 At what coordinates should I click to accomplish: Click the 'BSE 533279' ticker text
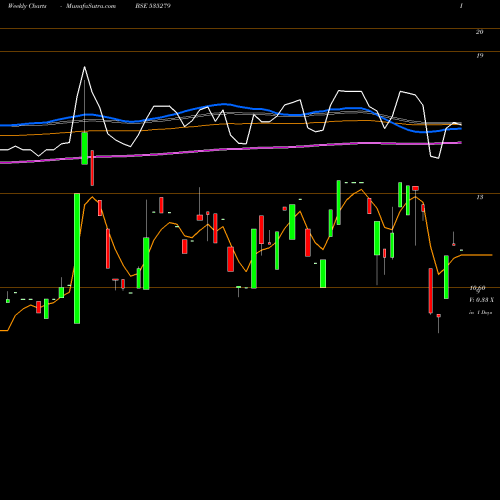coord(153,6)
